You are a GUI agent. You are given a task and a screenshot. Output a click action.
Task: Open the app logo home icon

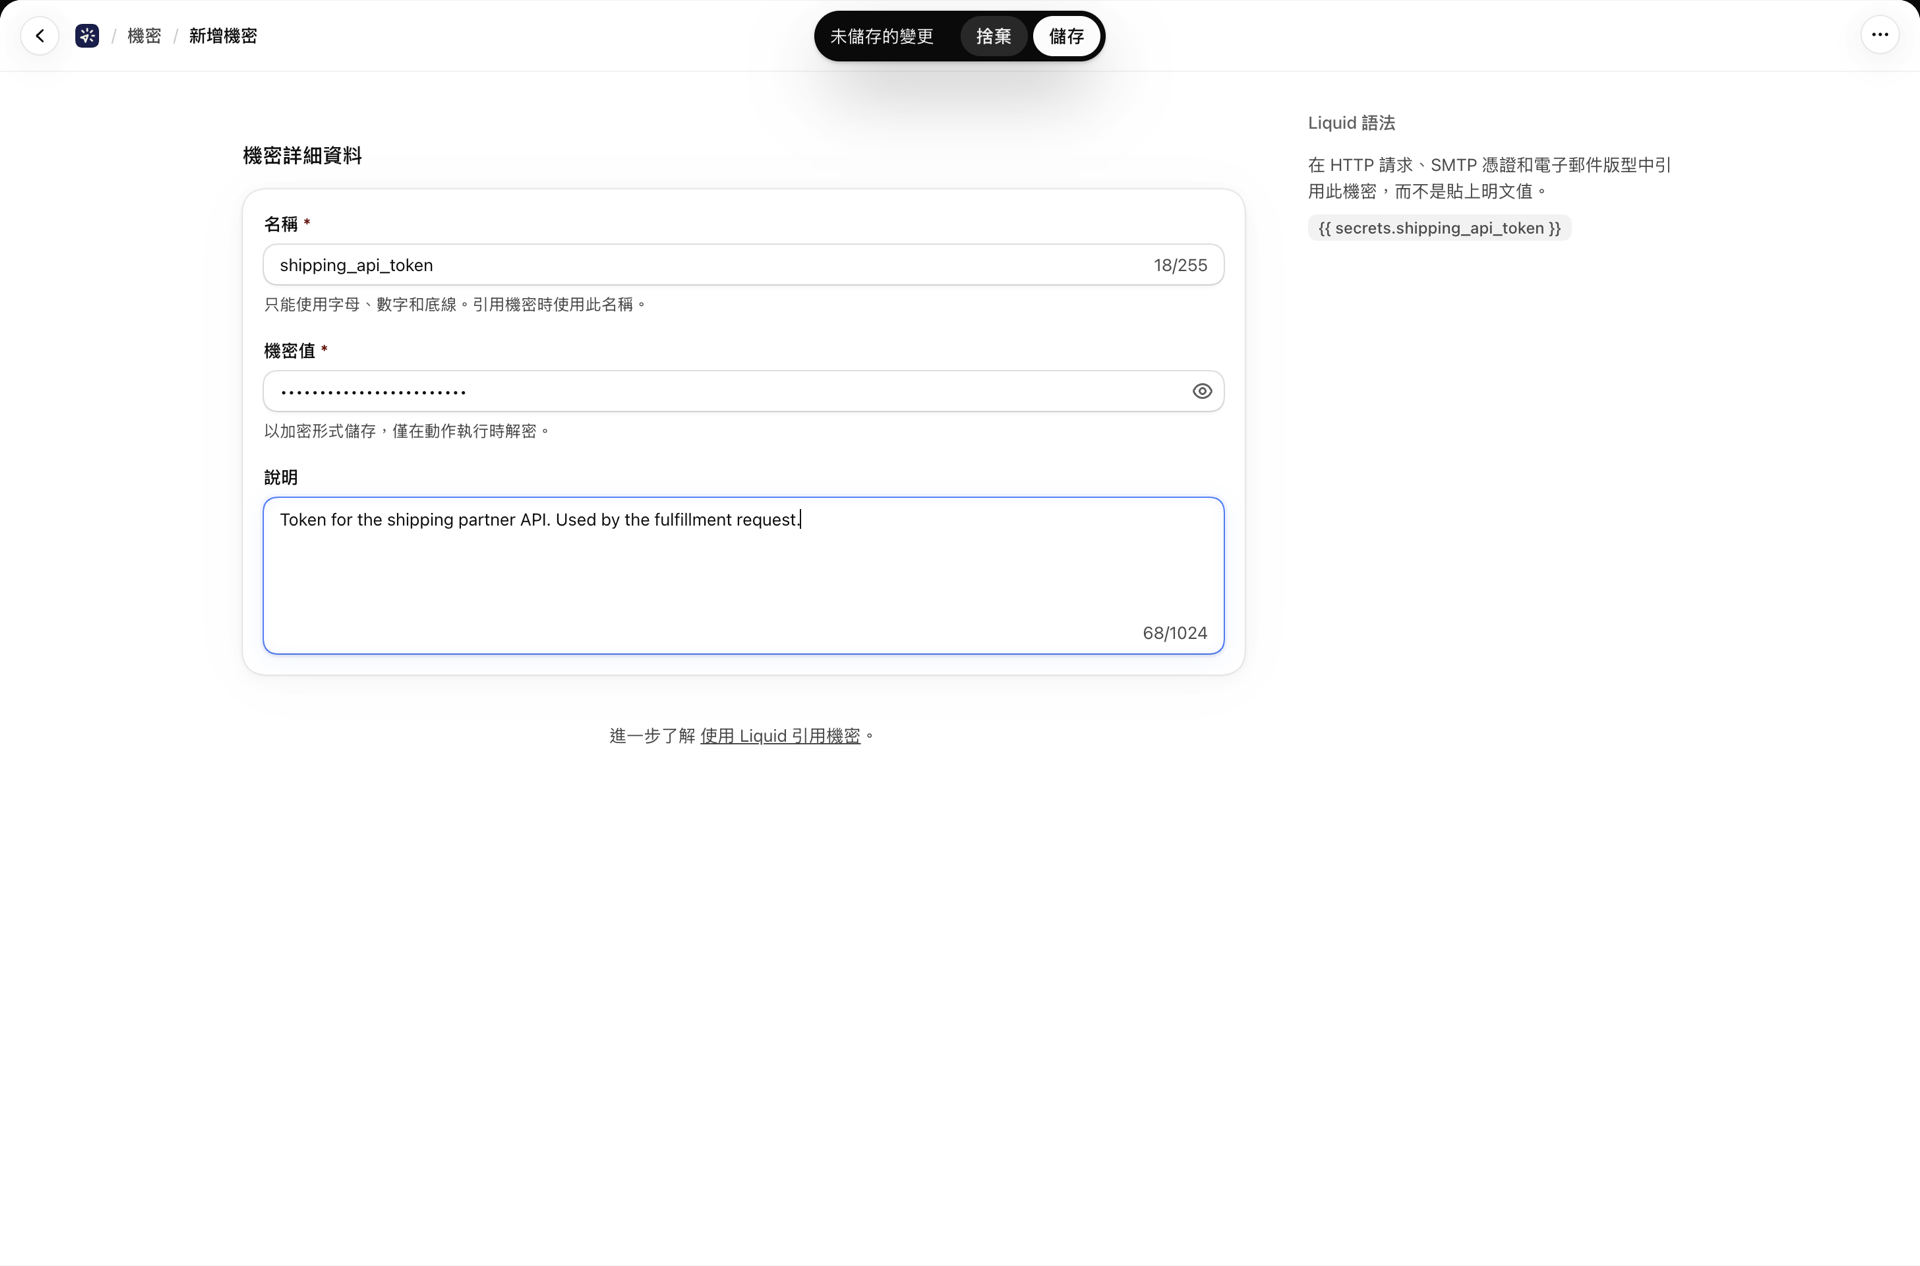coord(87,36)
